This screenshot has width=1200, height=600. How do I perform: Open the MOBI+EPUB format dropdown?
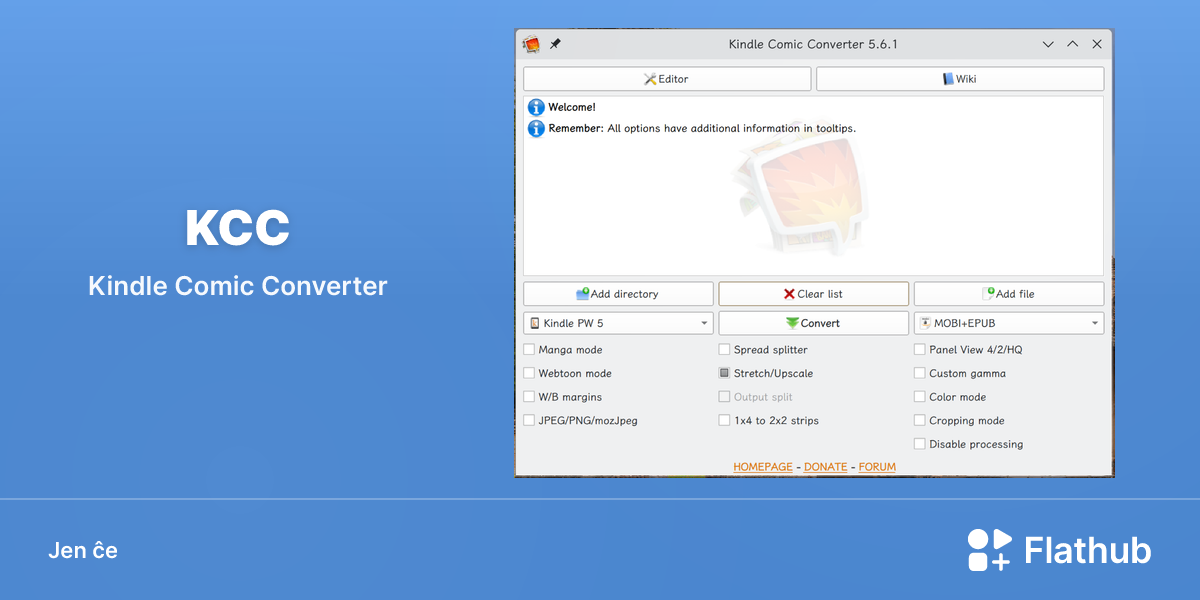click(x=1009, y=323)
